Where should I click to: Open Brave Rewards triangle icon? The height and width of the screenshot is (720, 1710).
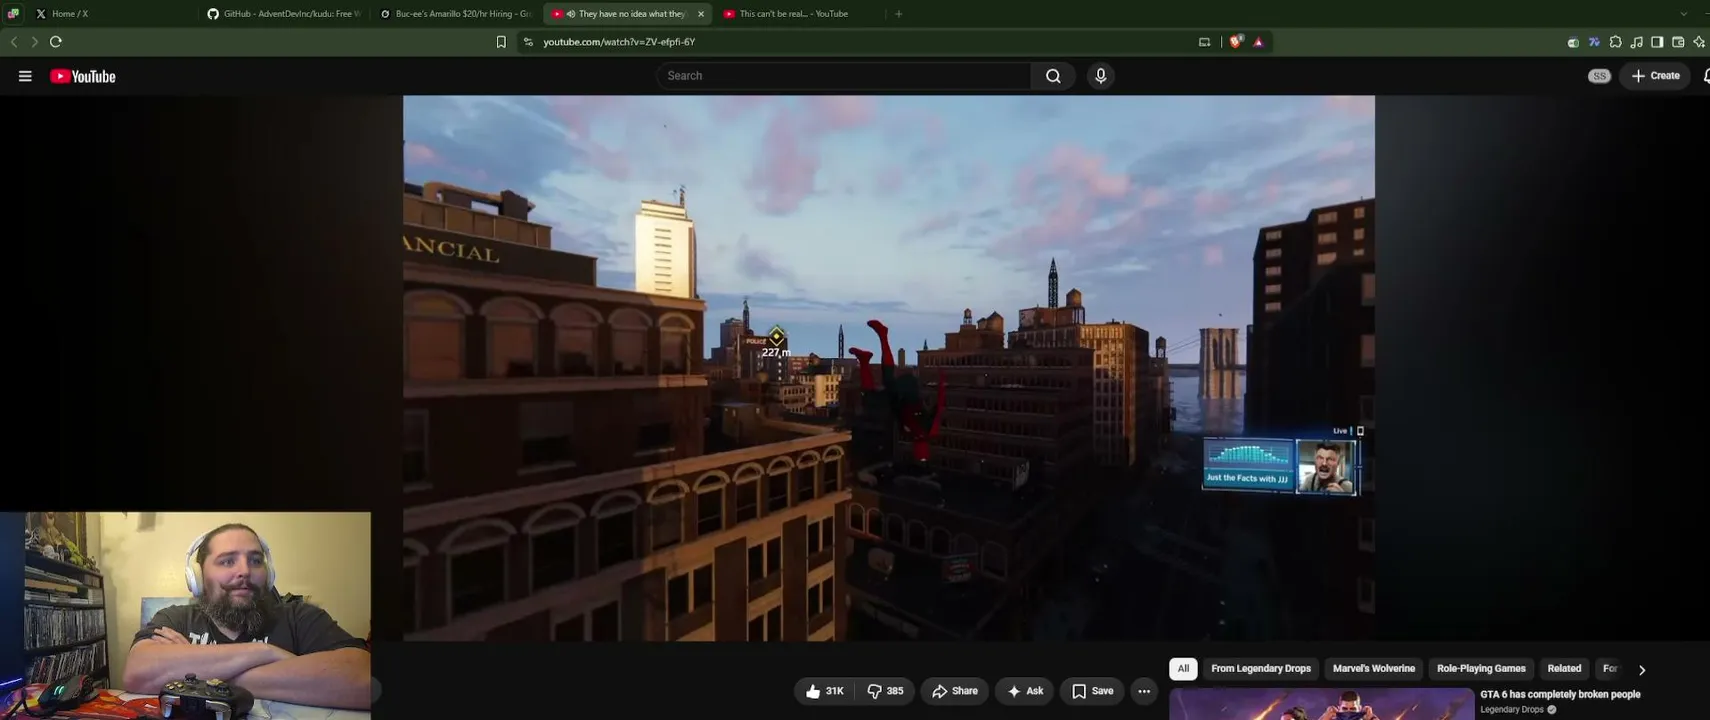coord(1258,42)
